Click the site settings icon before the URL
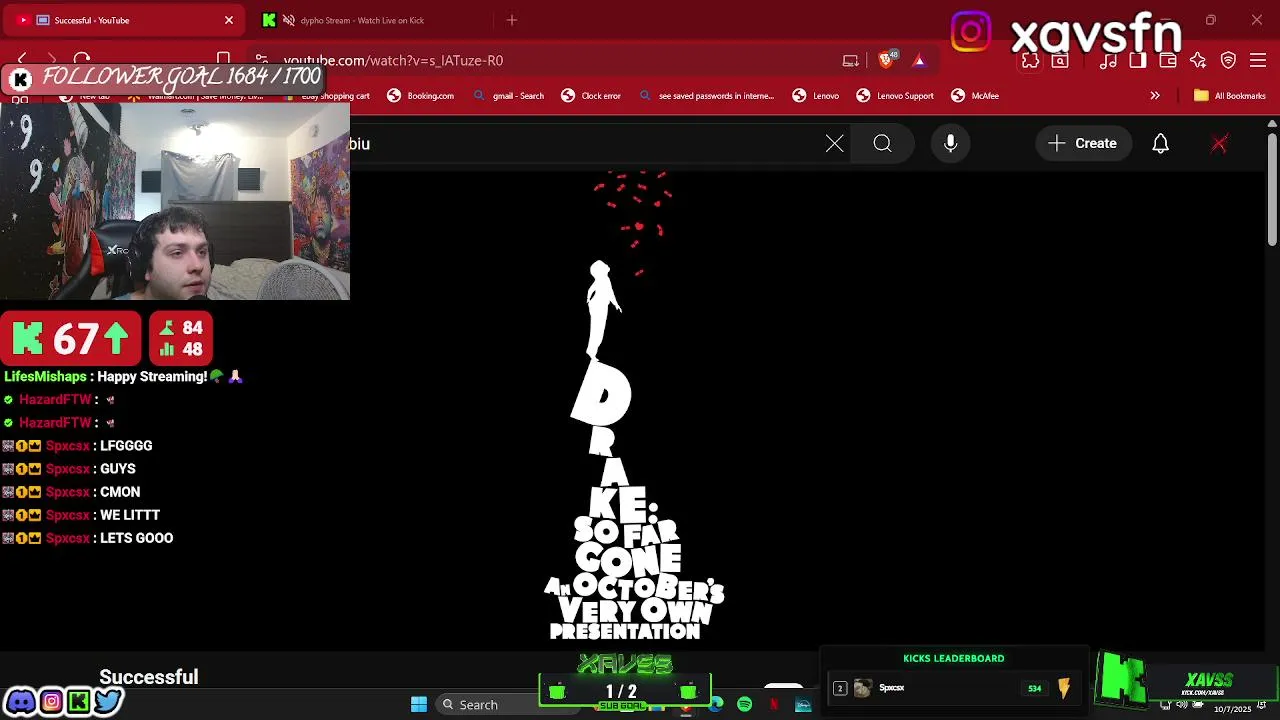Image resolution: width=1280 pixels, height=720 pixels. coord(261,60)
